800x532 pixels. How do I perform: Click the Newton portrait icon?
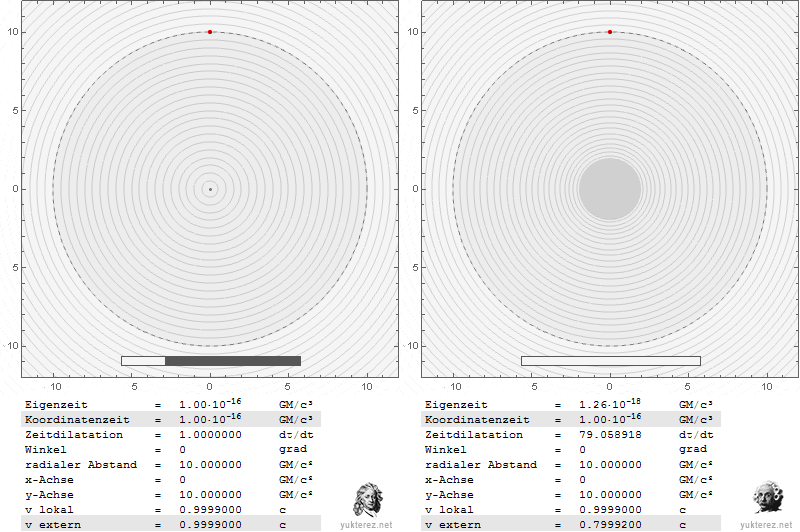tap(368, 499)
